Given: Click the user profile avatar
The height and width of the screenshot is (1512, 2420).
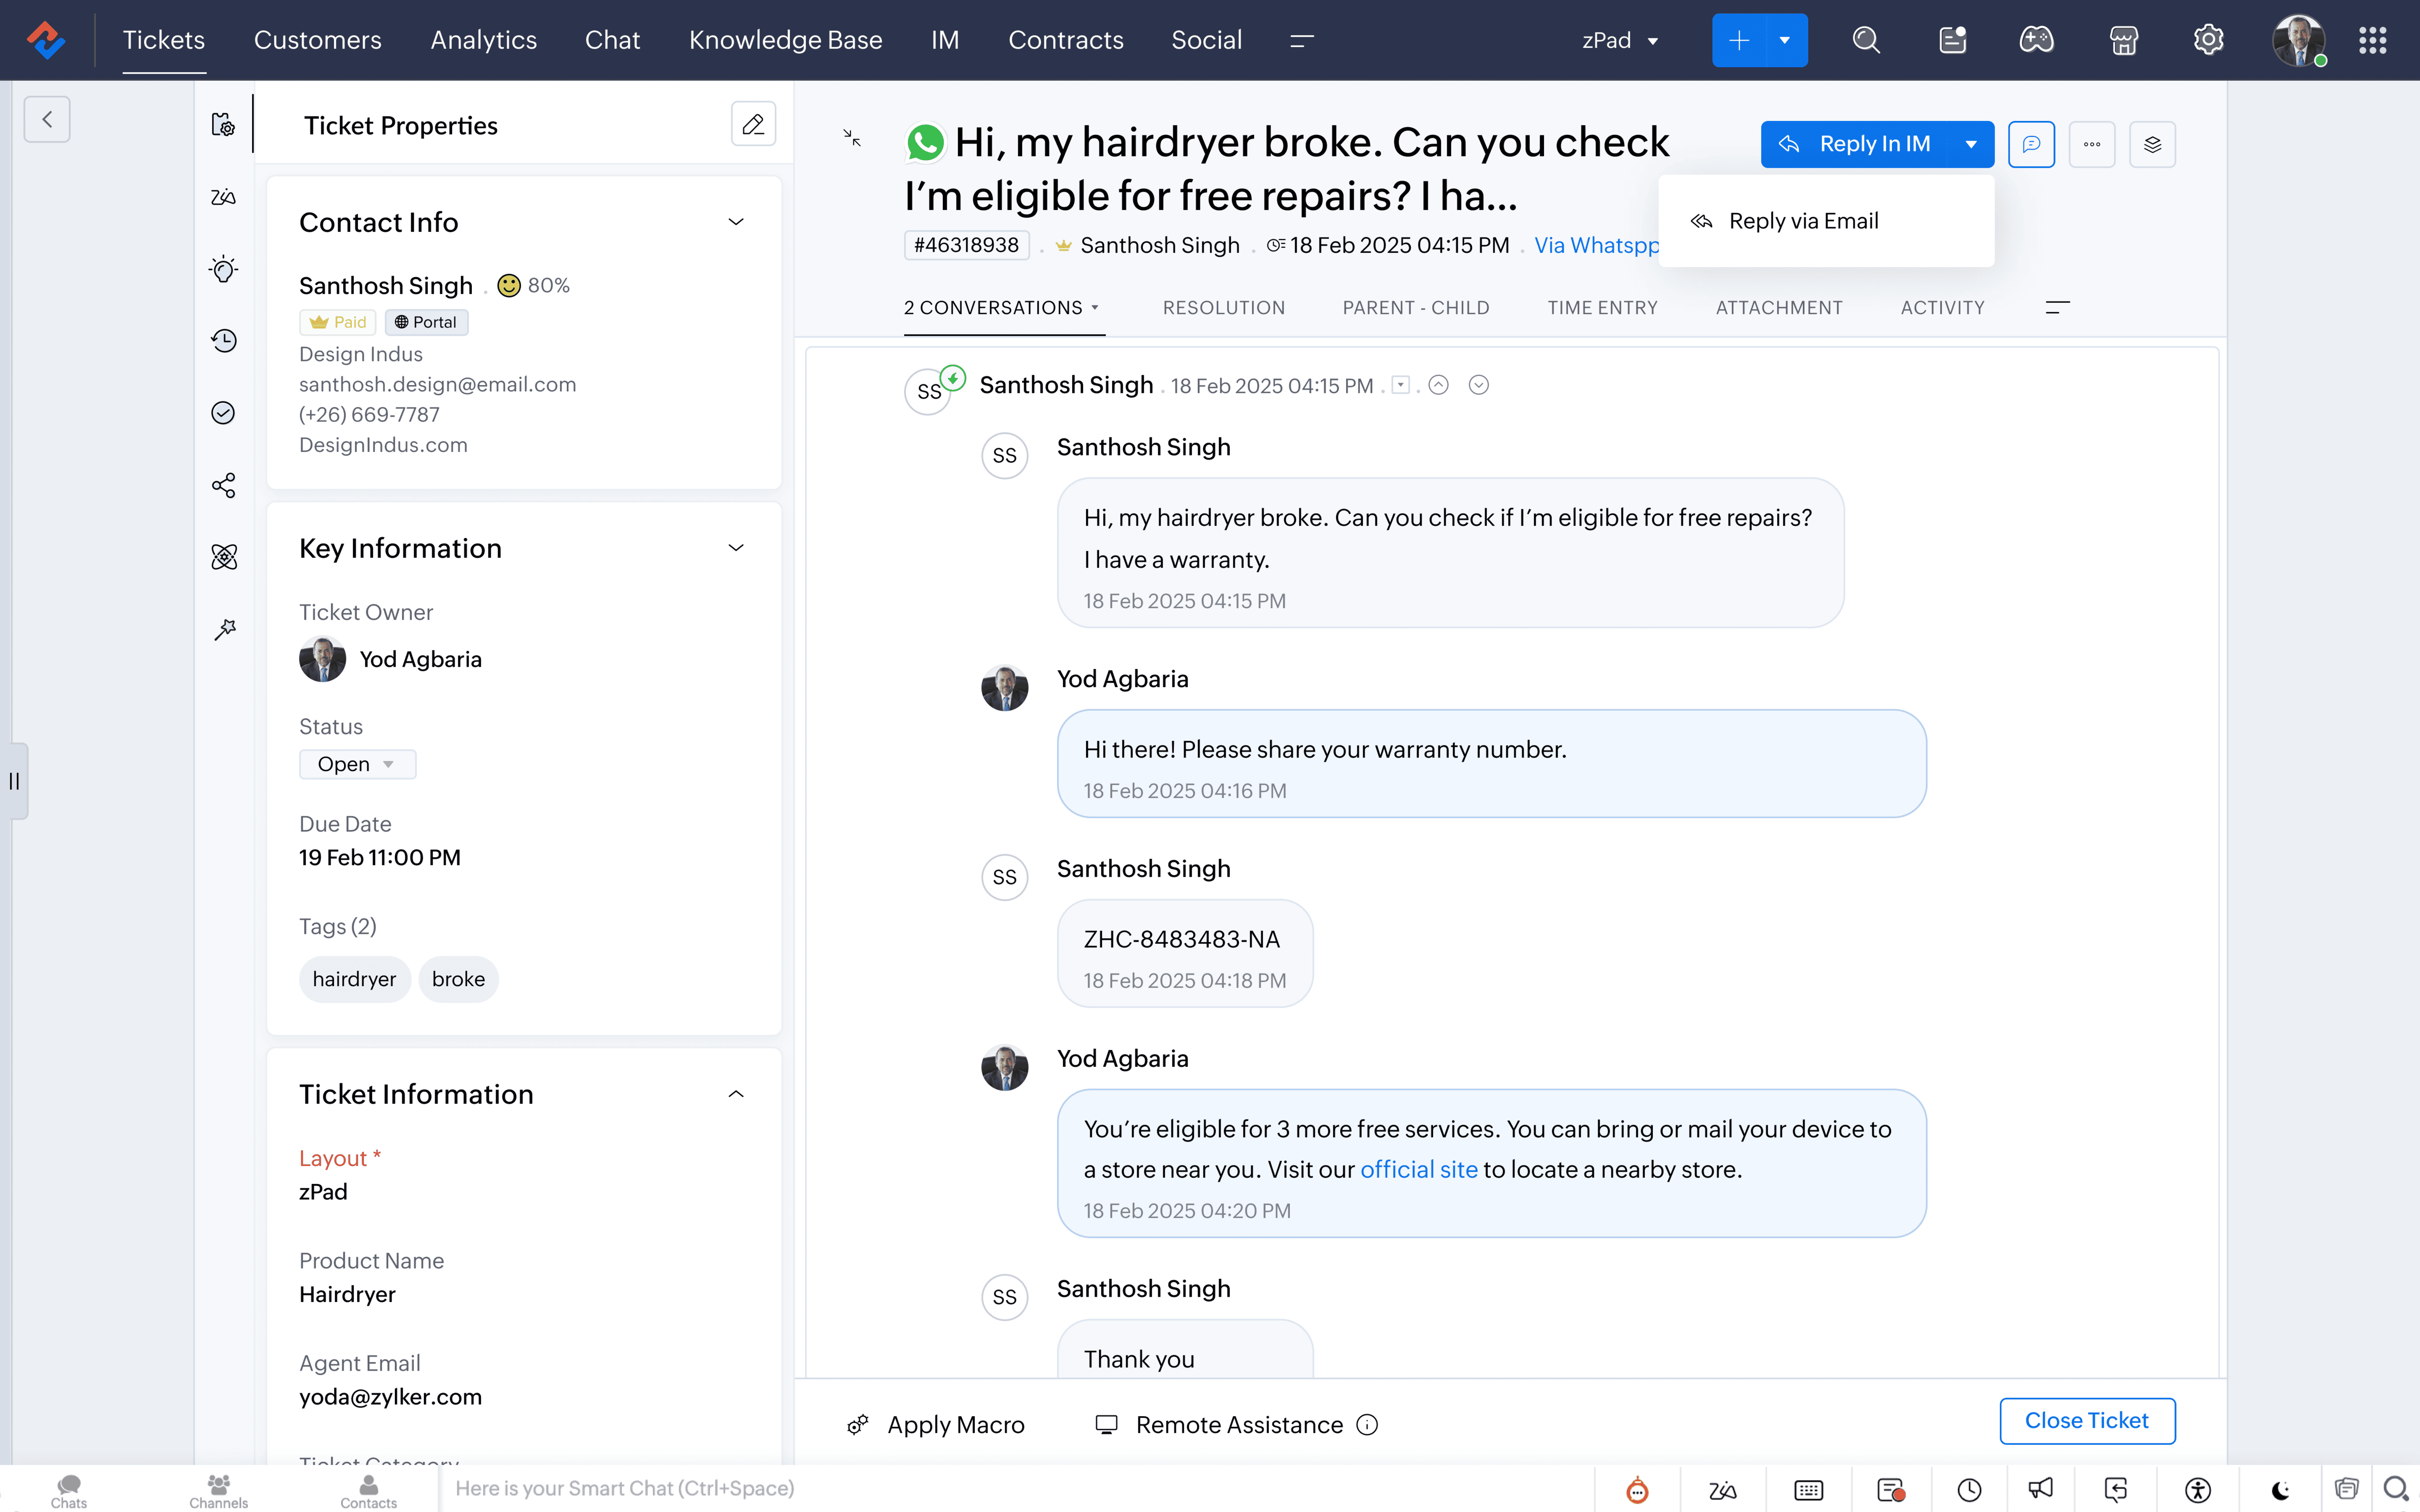Looking at the screenshot, I should (x=2298, y=40).
